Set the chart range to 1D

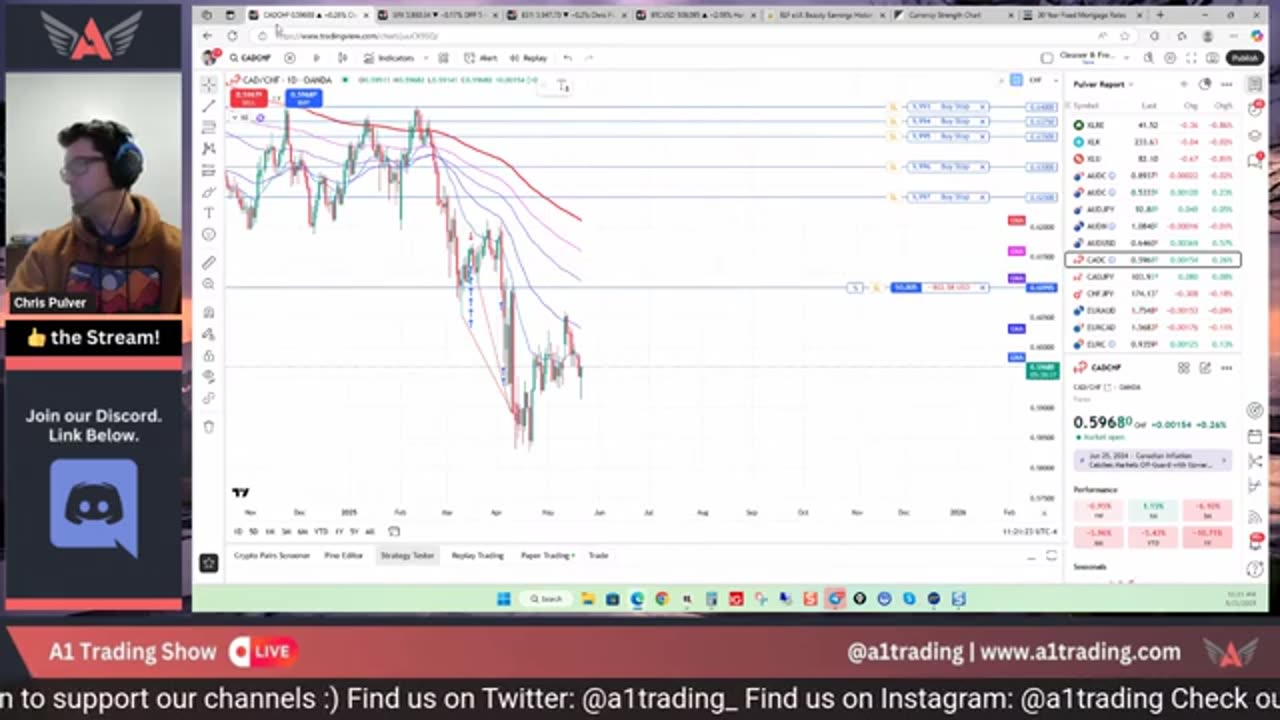[x=238, y=531]
